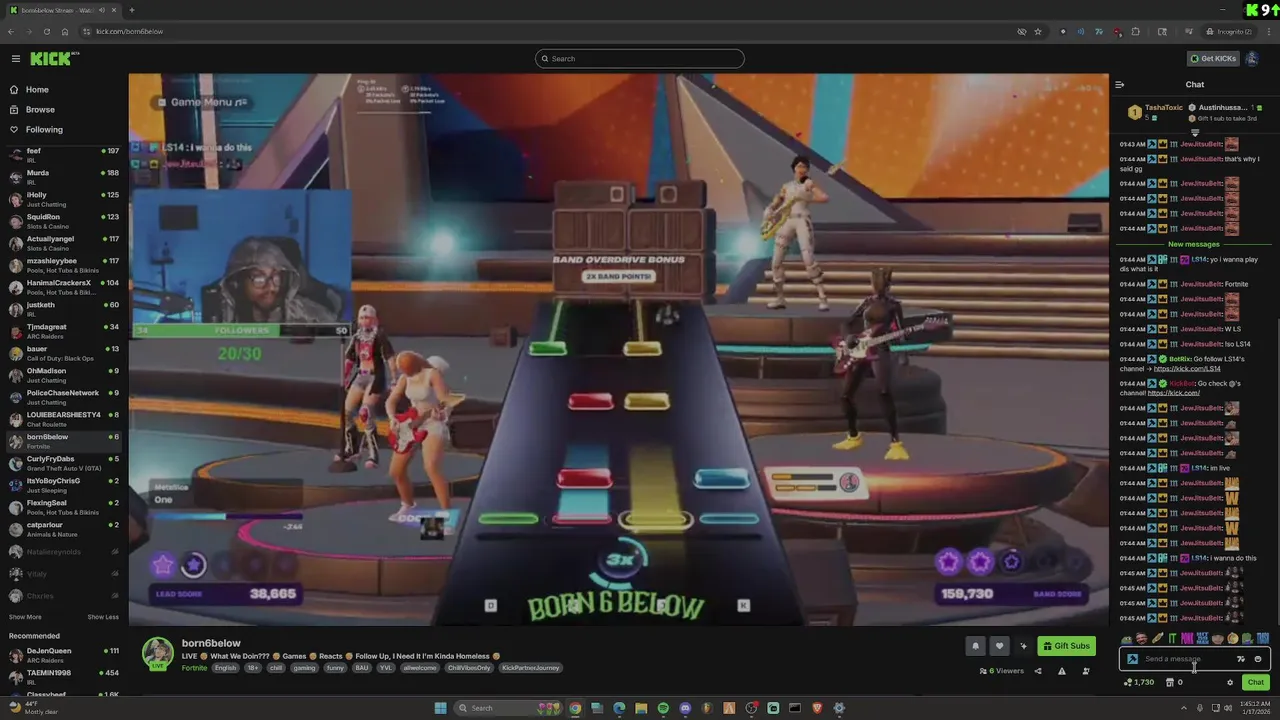This screenshot has height=720, width=1280.
Task: Open the mzashleyybee channel
Action: (x=64, y=265)
